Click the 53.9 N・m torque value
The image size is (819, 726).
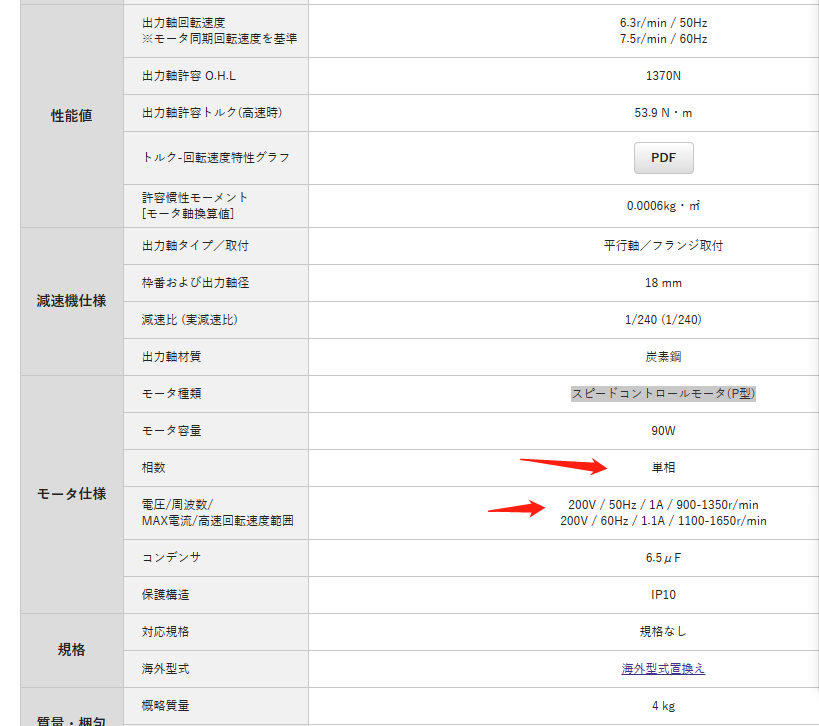[663, 112]
